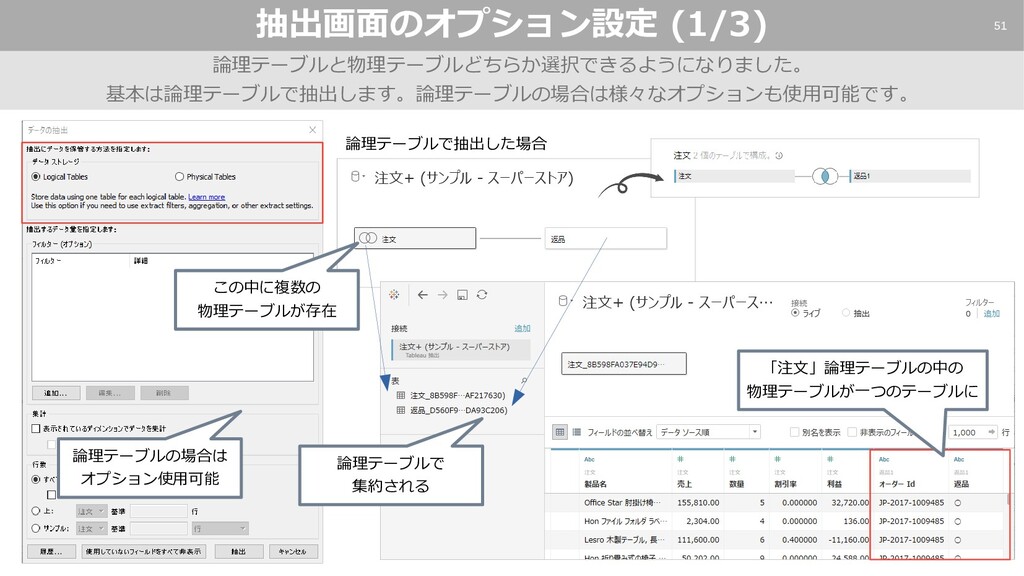Switch to the data grid view icon
1024x576 pixels.
560,432
